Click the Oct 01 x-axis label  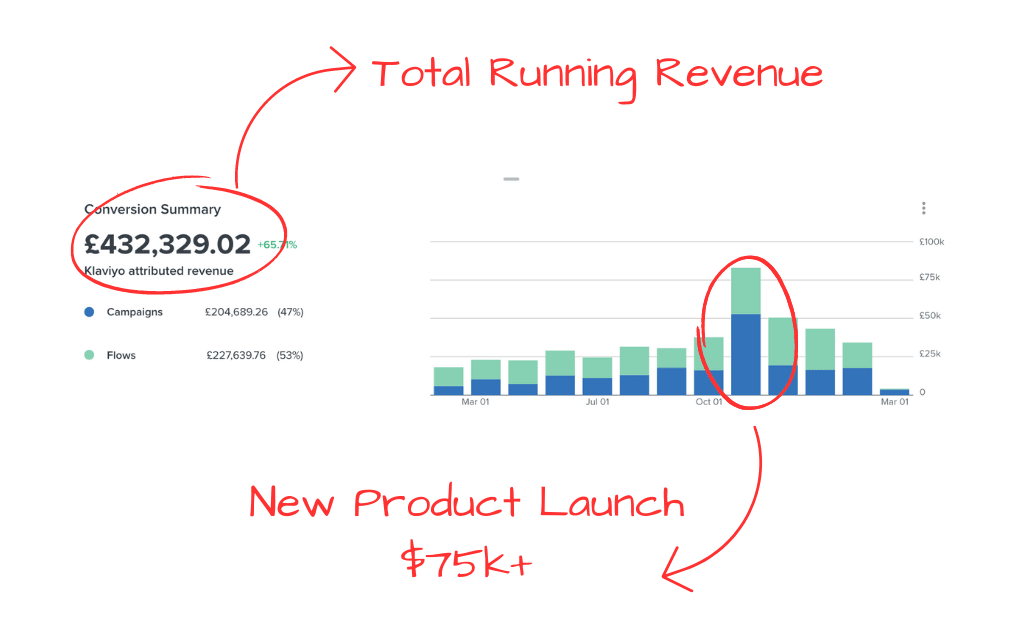tap(709, 402)
